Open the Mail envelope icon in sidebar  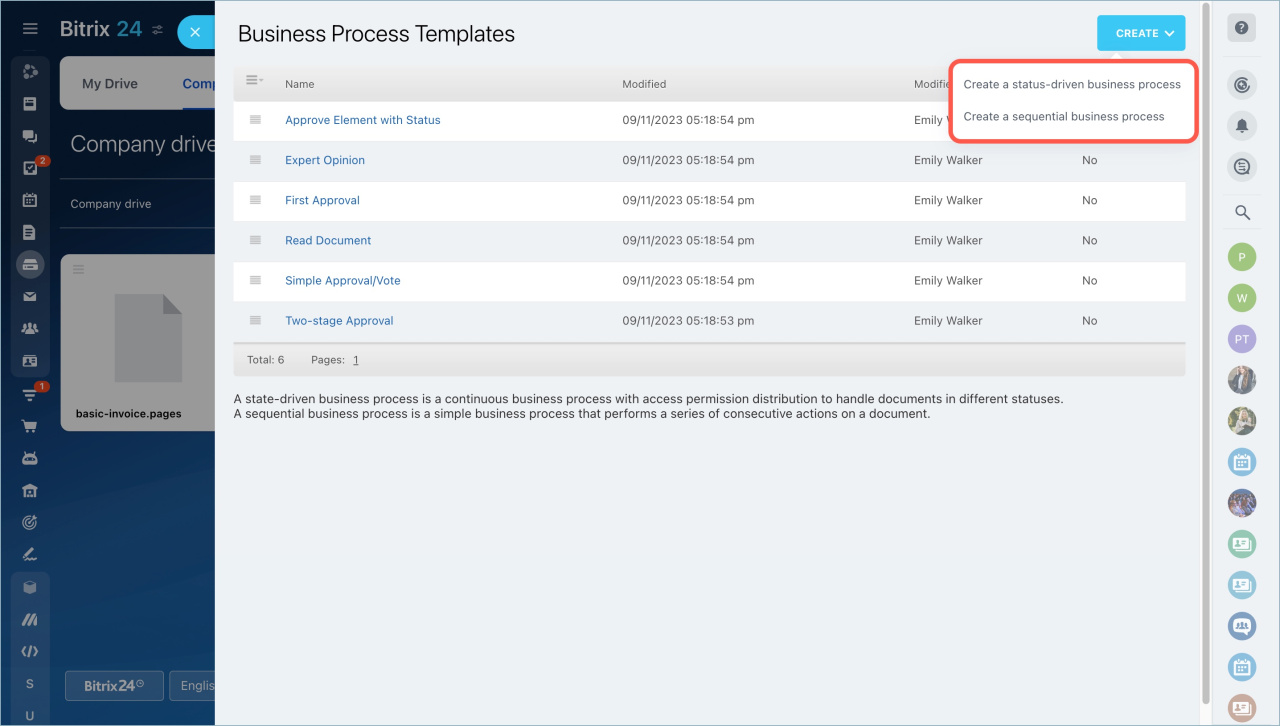pyautogui.click(x=30, y=296)
